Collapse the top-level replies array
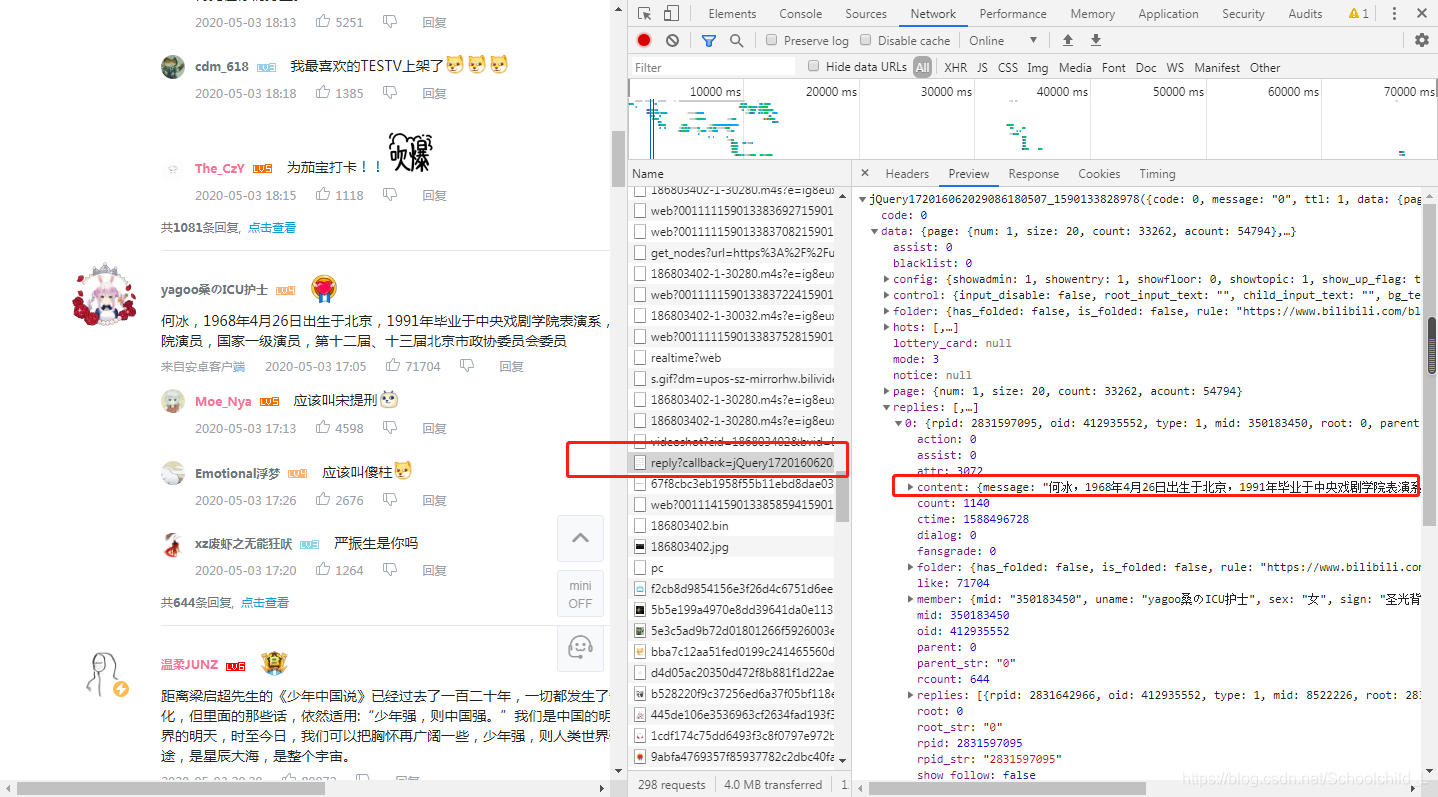Screen dimensions: 1438x797 pyautogui.click(x=887, y=407)
